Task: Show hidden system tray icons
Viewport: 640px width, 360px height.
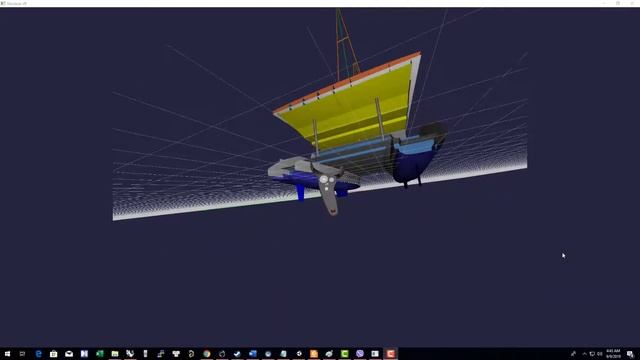Action: (584, 354)
